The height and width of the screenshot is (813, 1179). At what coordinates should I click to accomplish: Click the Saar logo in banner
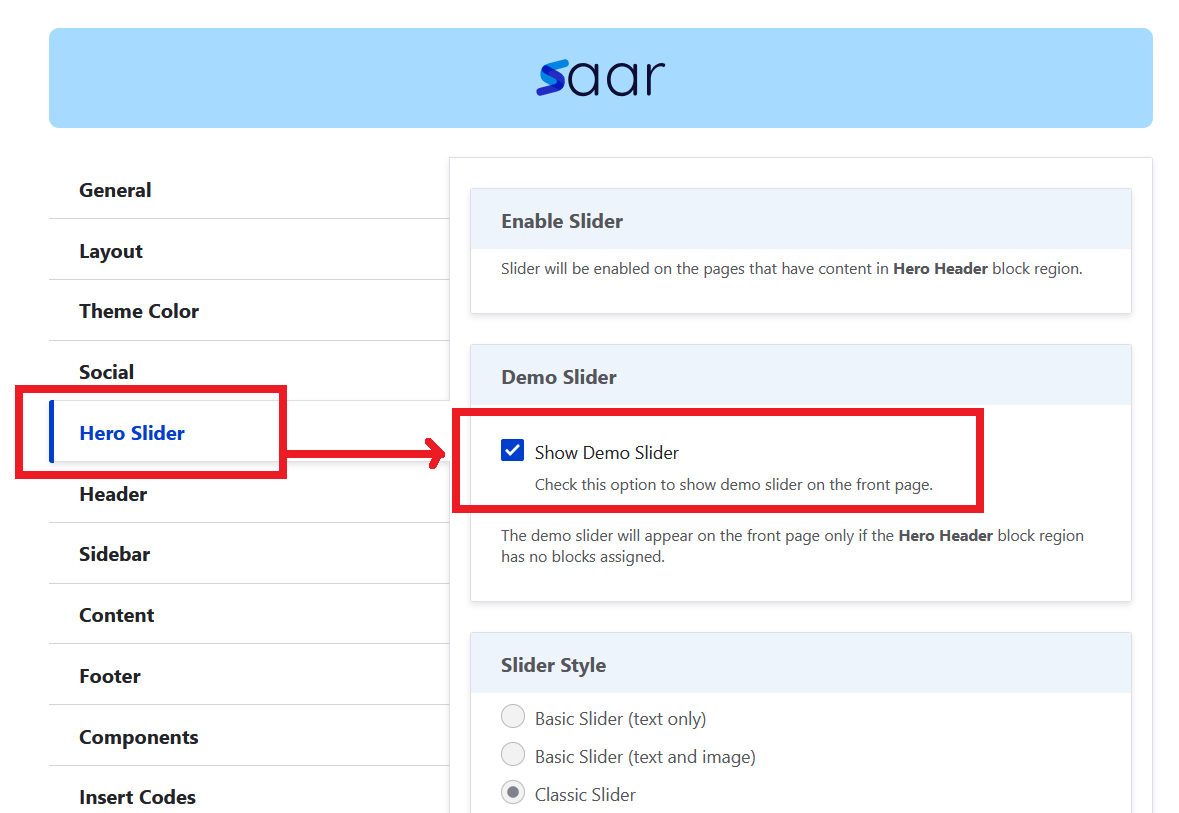(600, 78)
